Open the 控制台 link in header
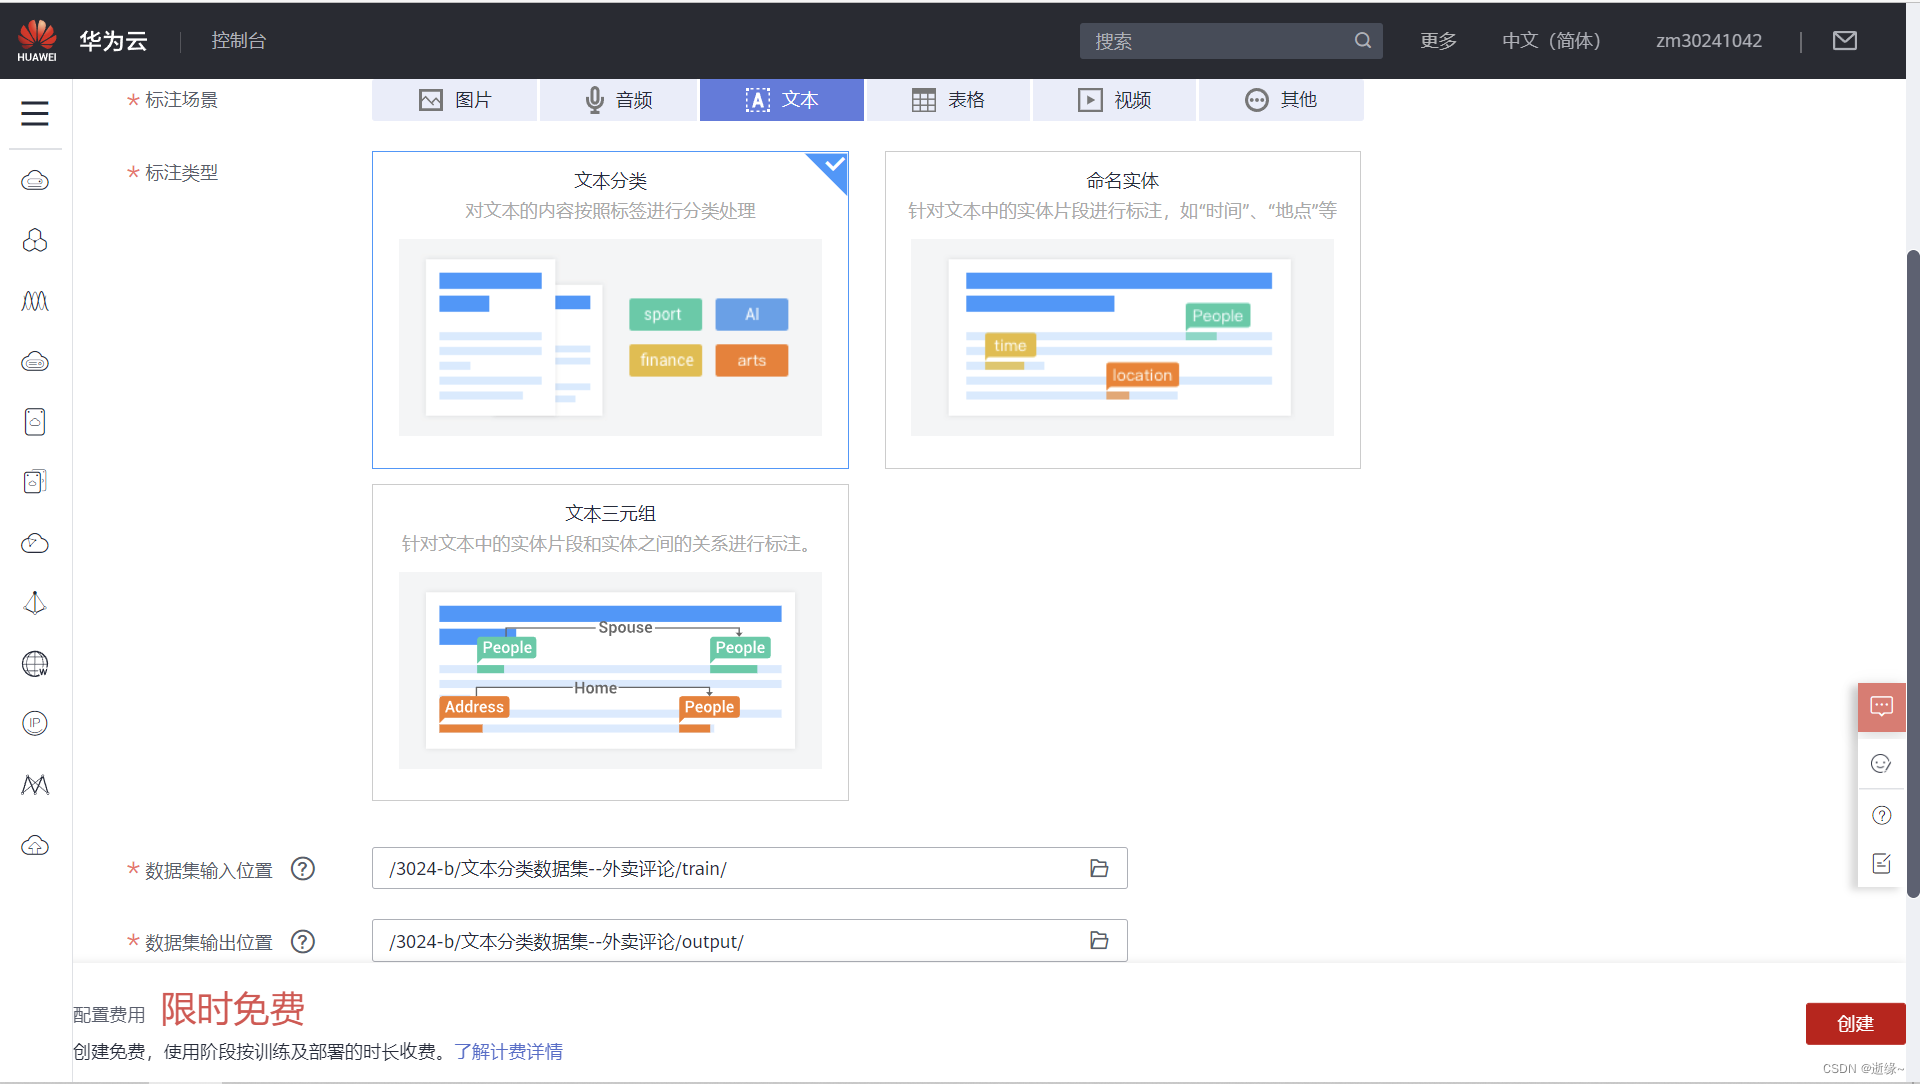 239,40
